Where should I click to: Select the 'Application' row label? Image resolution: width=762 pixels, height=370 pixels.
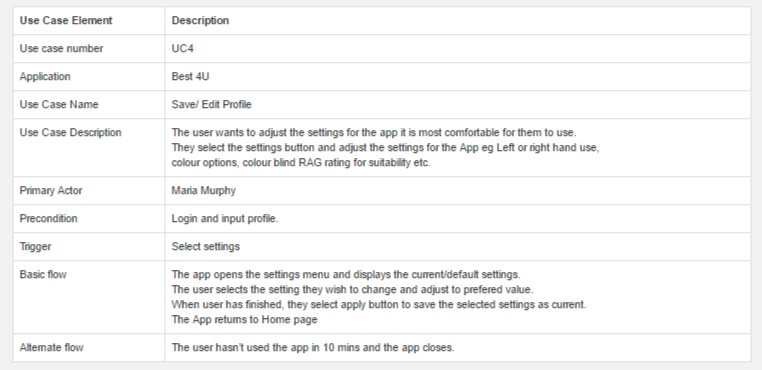(45, 76)
